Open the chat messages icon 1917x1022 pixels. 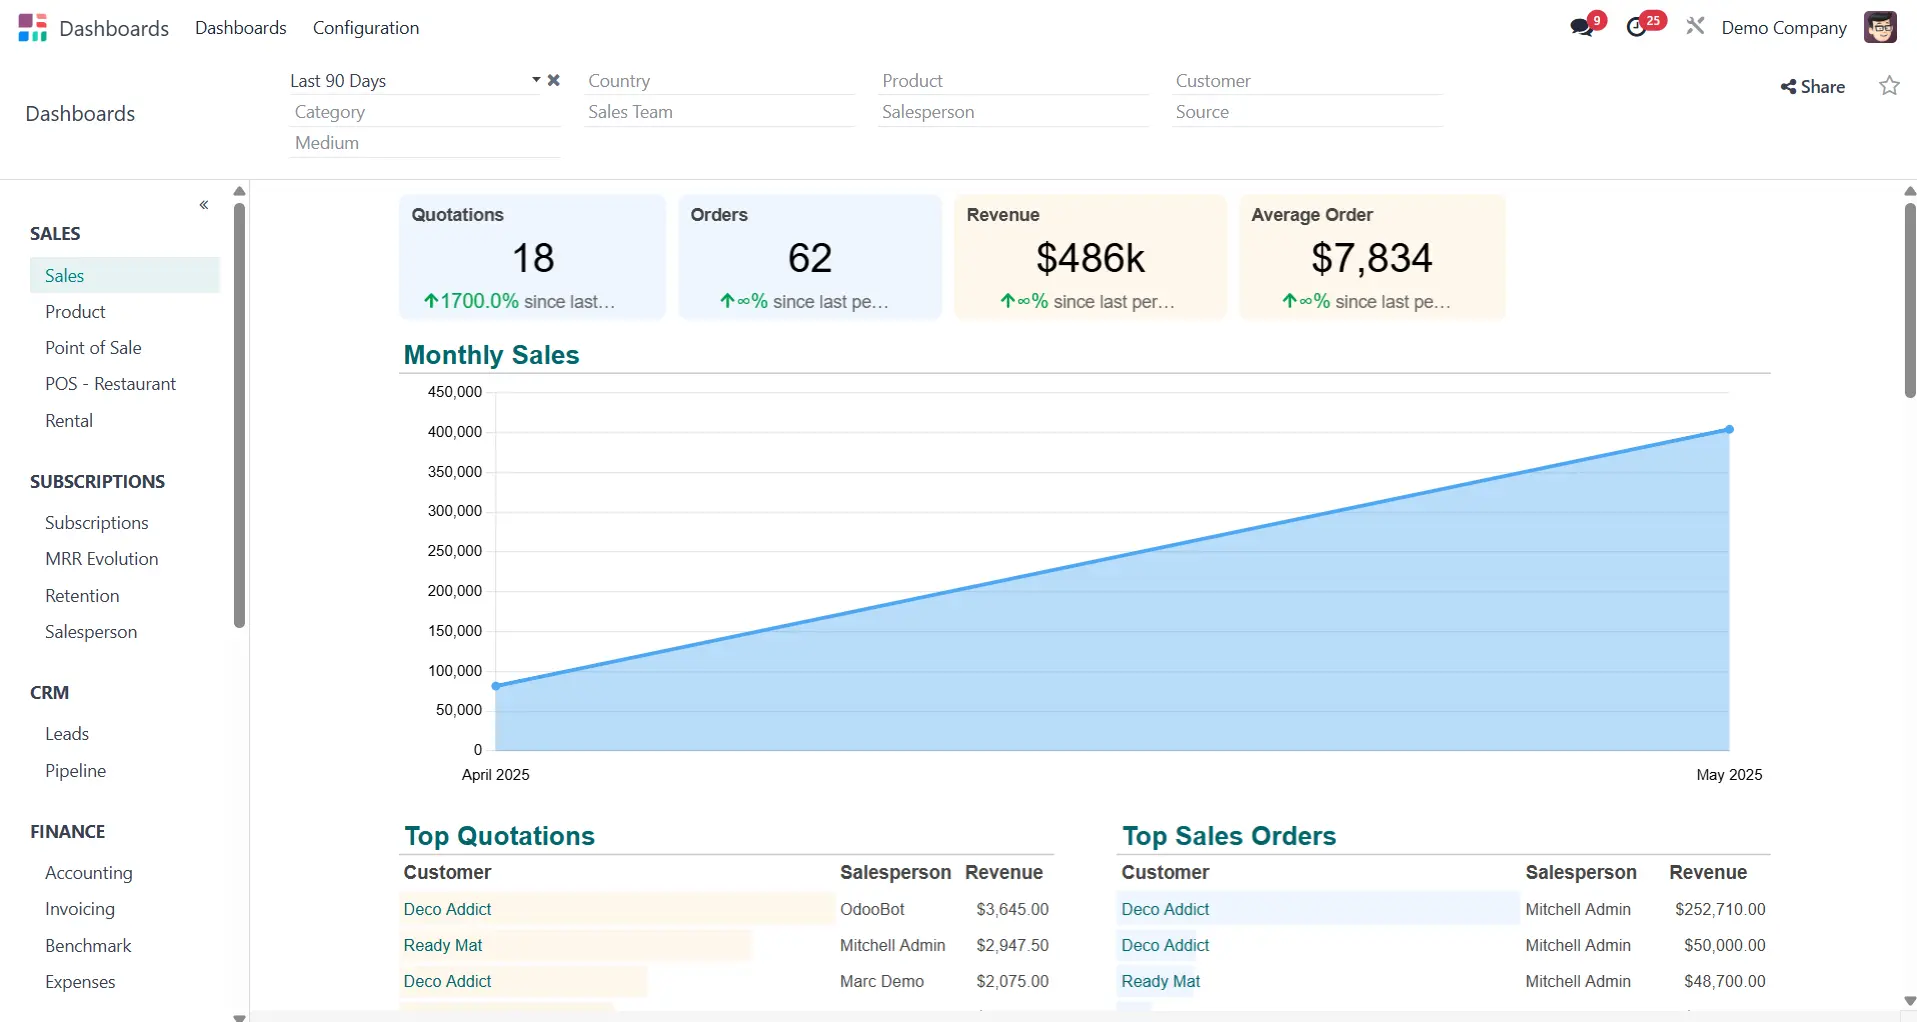click(x=1581, y=27)
